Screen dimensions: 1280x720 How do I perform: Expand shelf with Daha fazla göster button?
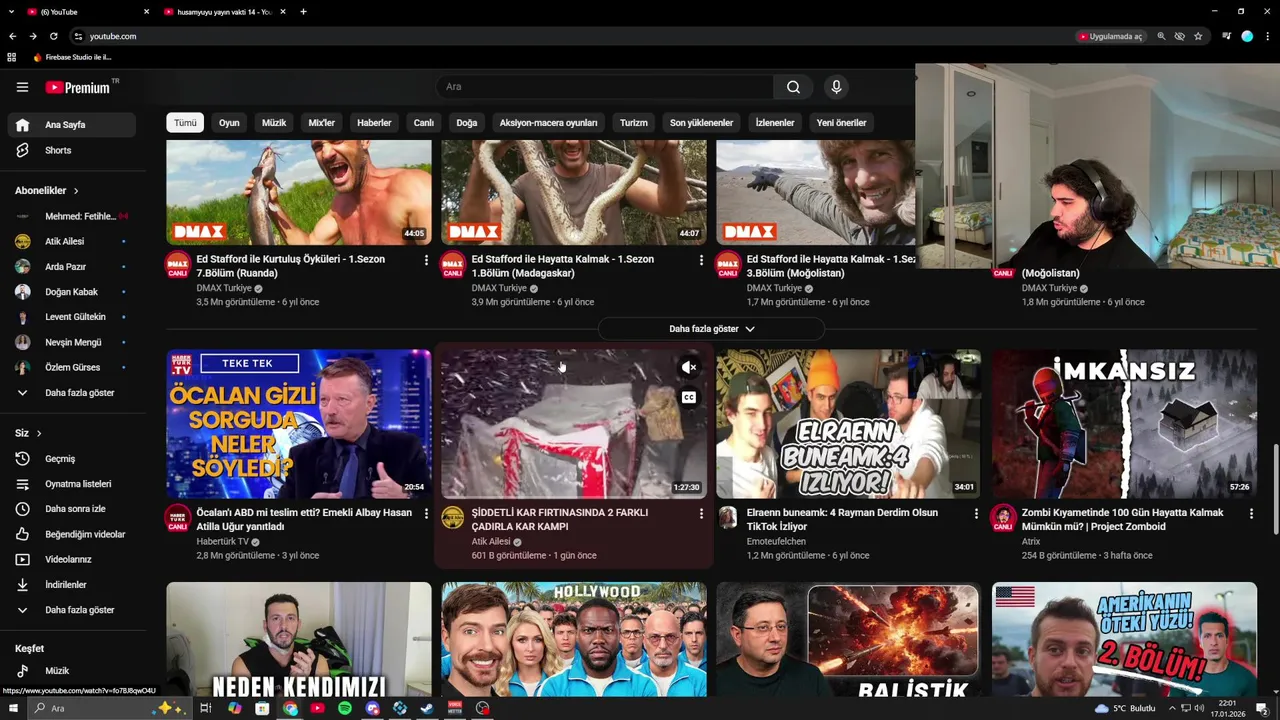711,329
